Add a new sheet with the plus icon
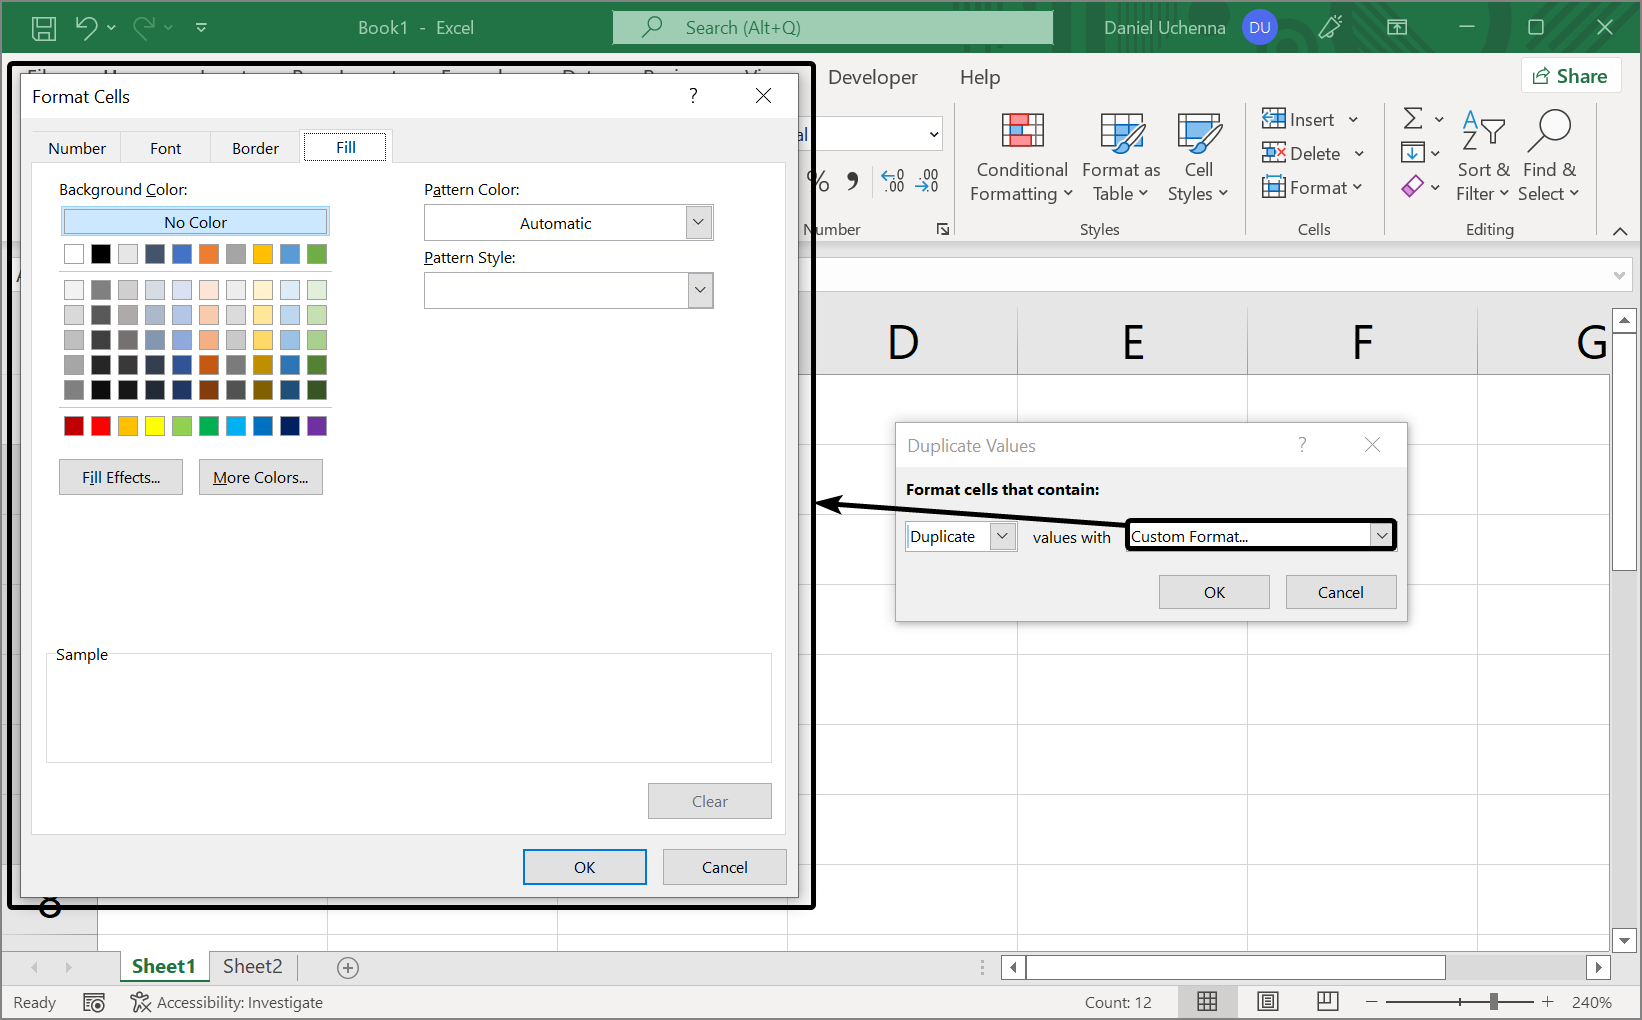 coord(348,967)
